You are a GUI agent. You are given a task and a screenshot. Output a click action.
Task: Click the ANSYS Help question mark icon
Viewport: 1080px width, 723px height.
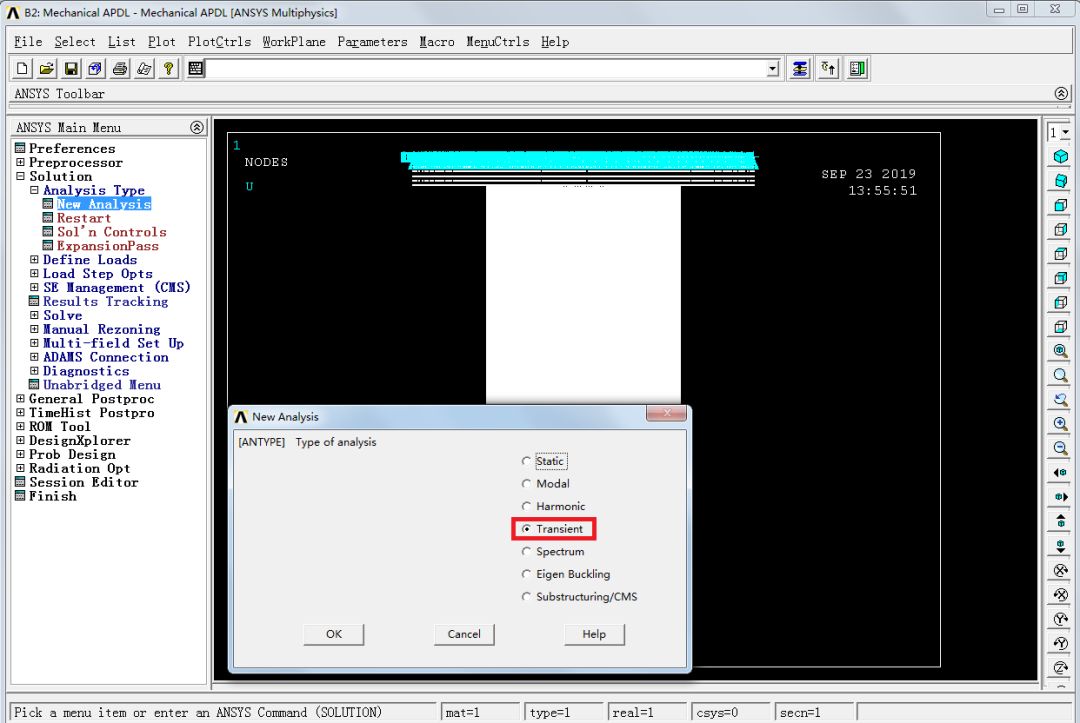click(168, 69)
